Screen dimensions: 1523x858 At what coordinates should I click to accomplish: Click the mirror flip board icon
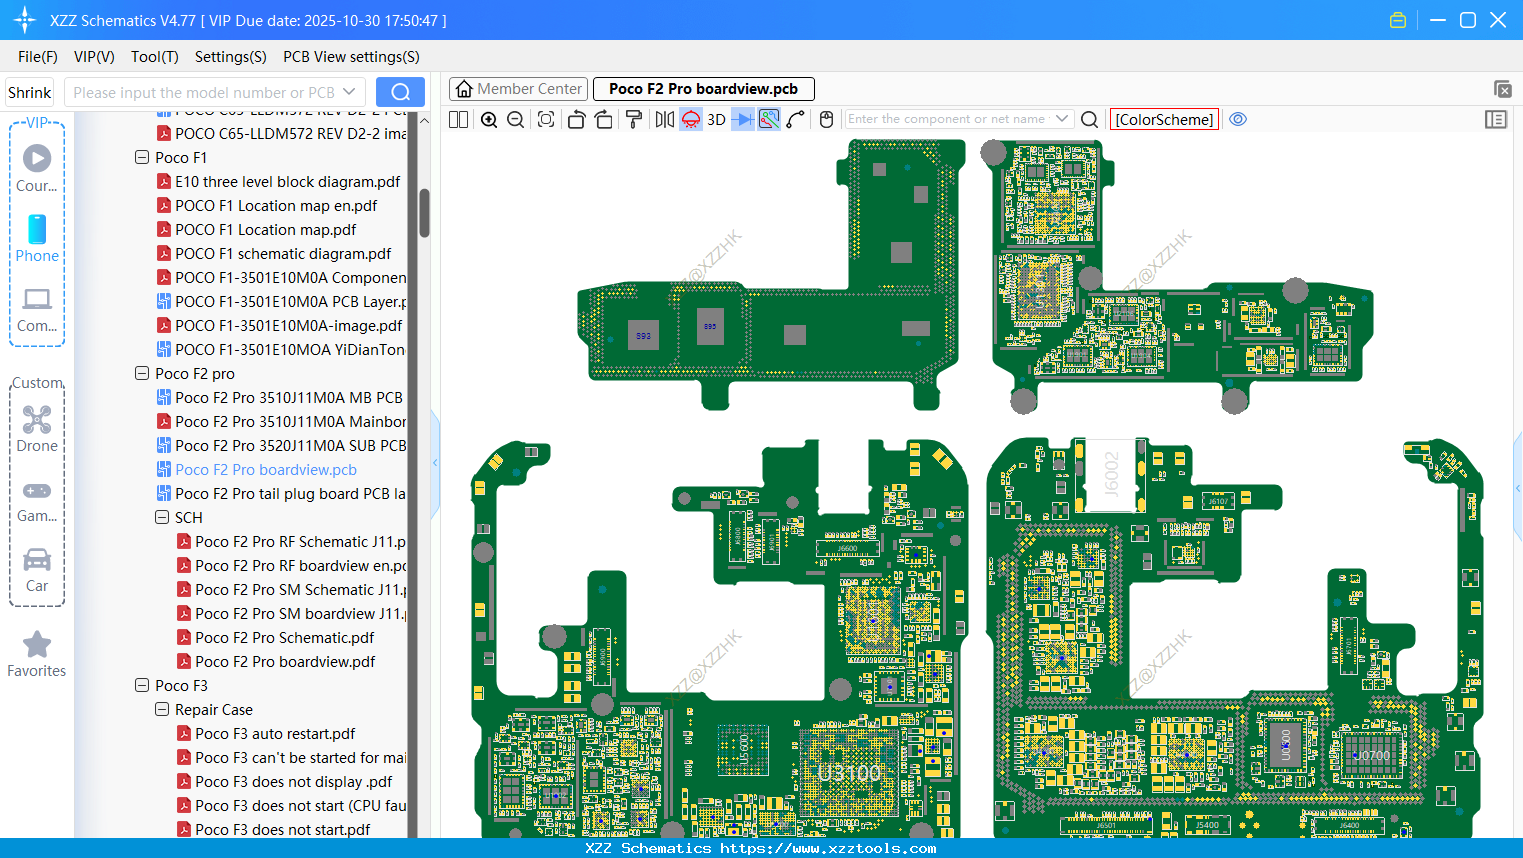click(664, 120)
